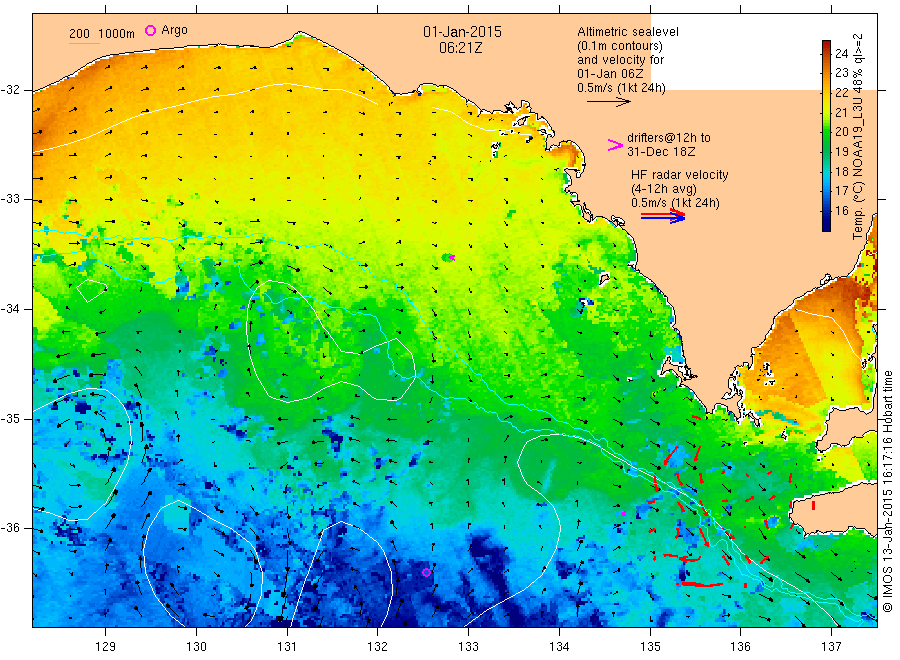Click the "137" longitude axis label
This screenshot has width=900, height=660.
[831, 646]
